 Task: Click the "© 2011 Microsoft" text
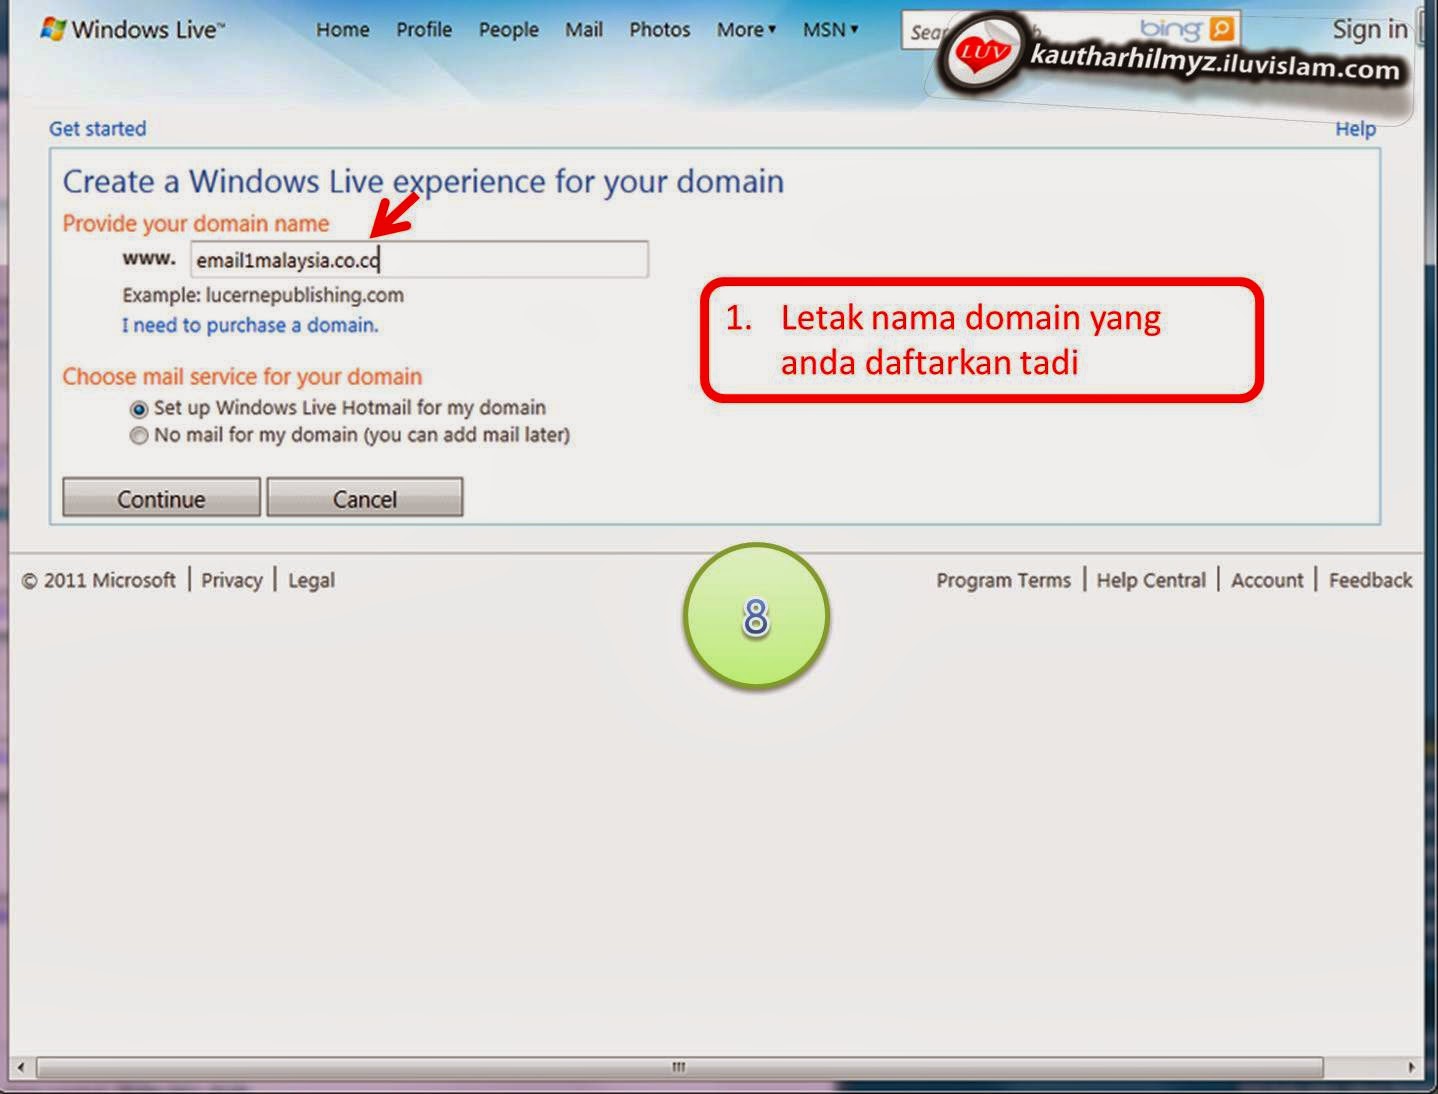(x=99, y=580)
